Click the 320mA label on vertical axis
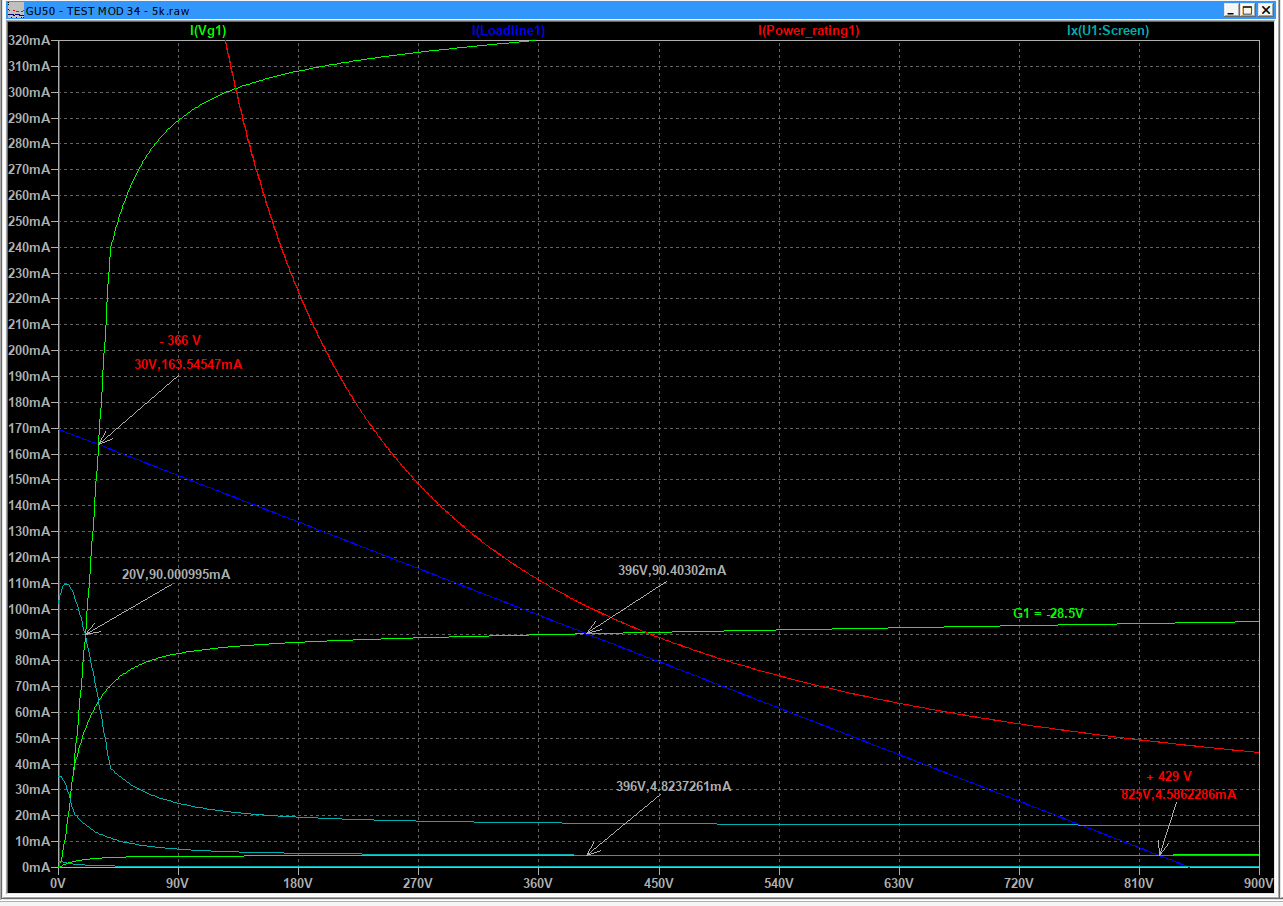 [28, 41]
